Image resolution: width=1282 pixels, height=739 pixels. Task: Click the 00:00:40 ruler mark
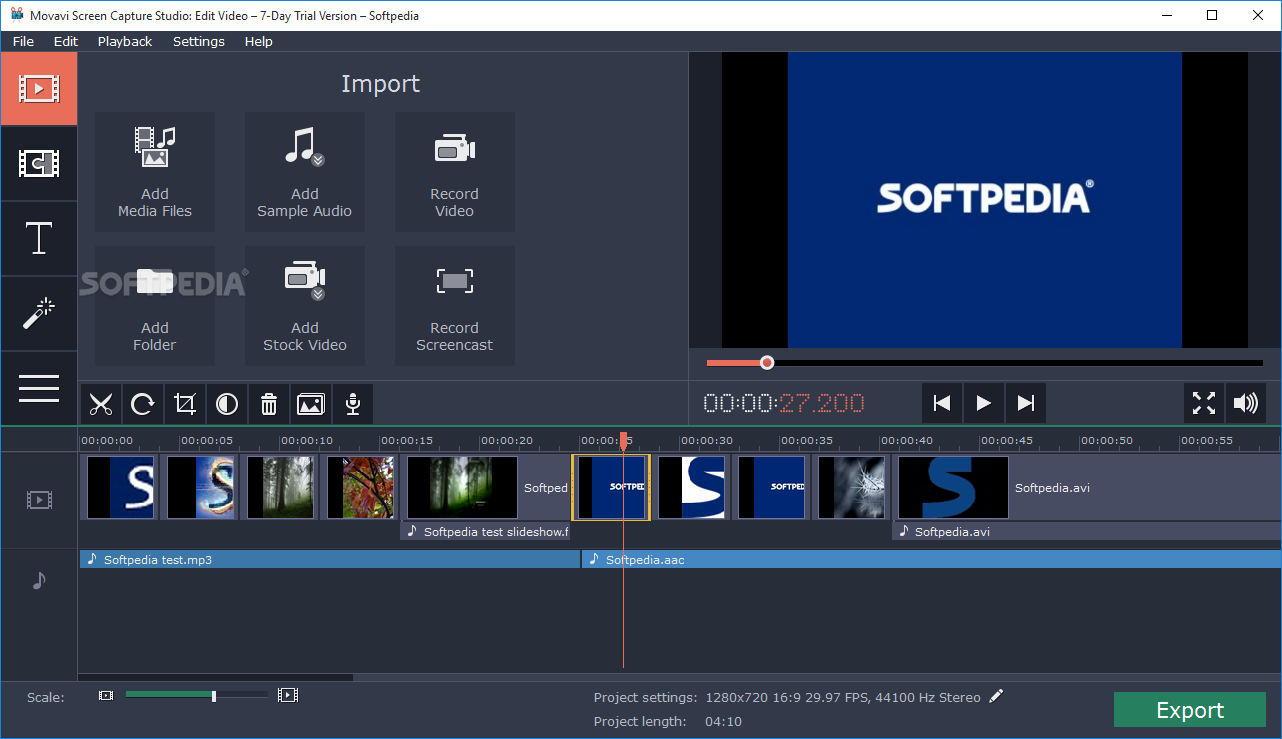907,440
